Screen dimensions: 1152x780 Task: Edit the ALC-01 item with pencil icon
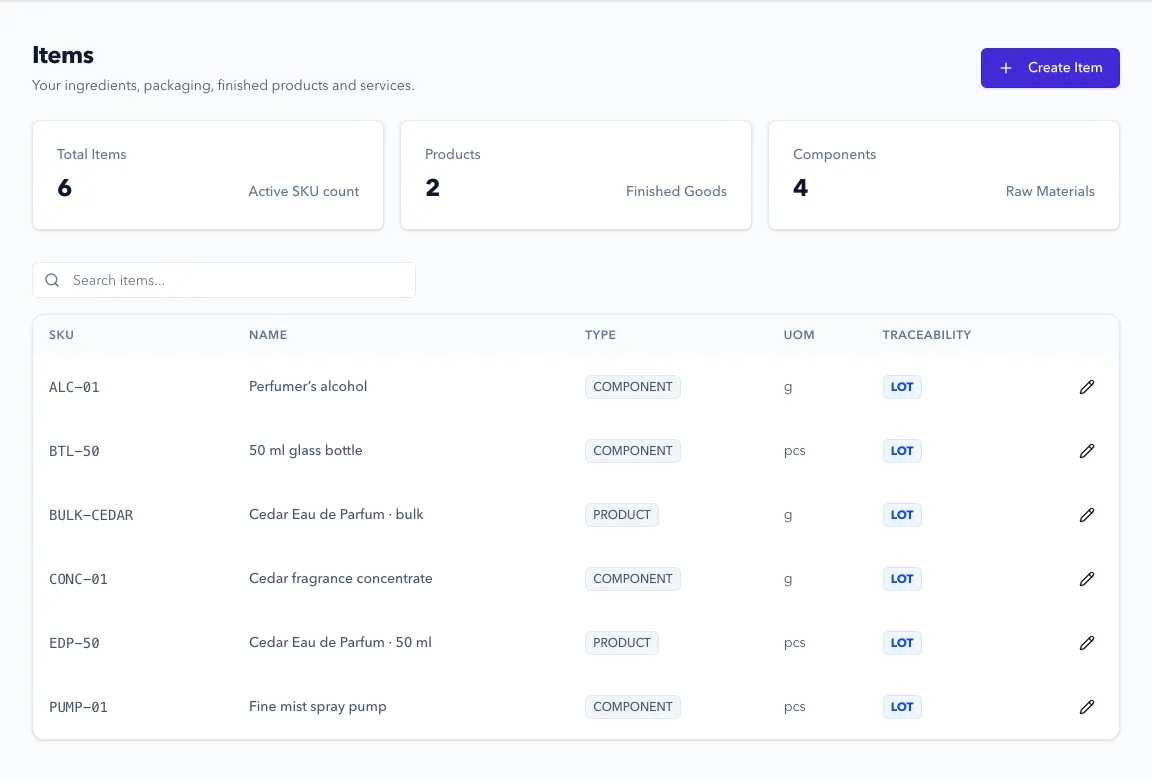click(x=1087, y=387)
